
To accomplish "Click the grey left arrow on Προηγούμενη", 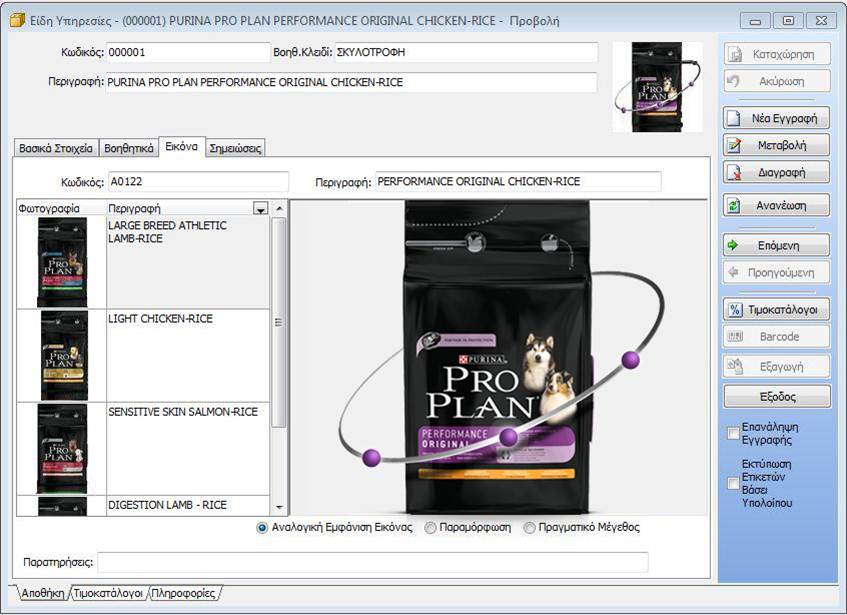I will pos(733,272).
